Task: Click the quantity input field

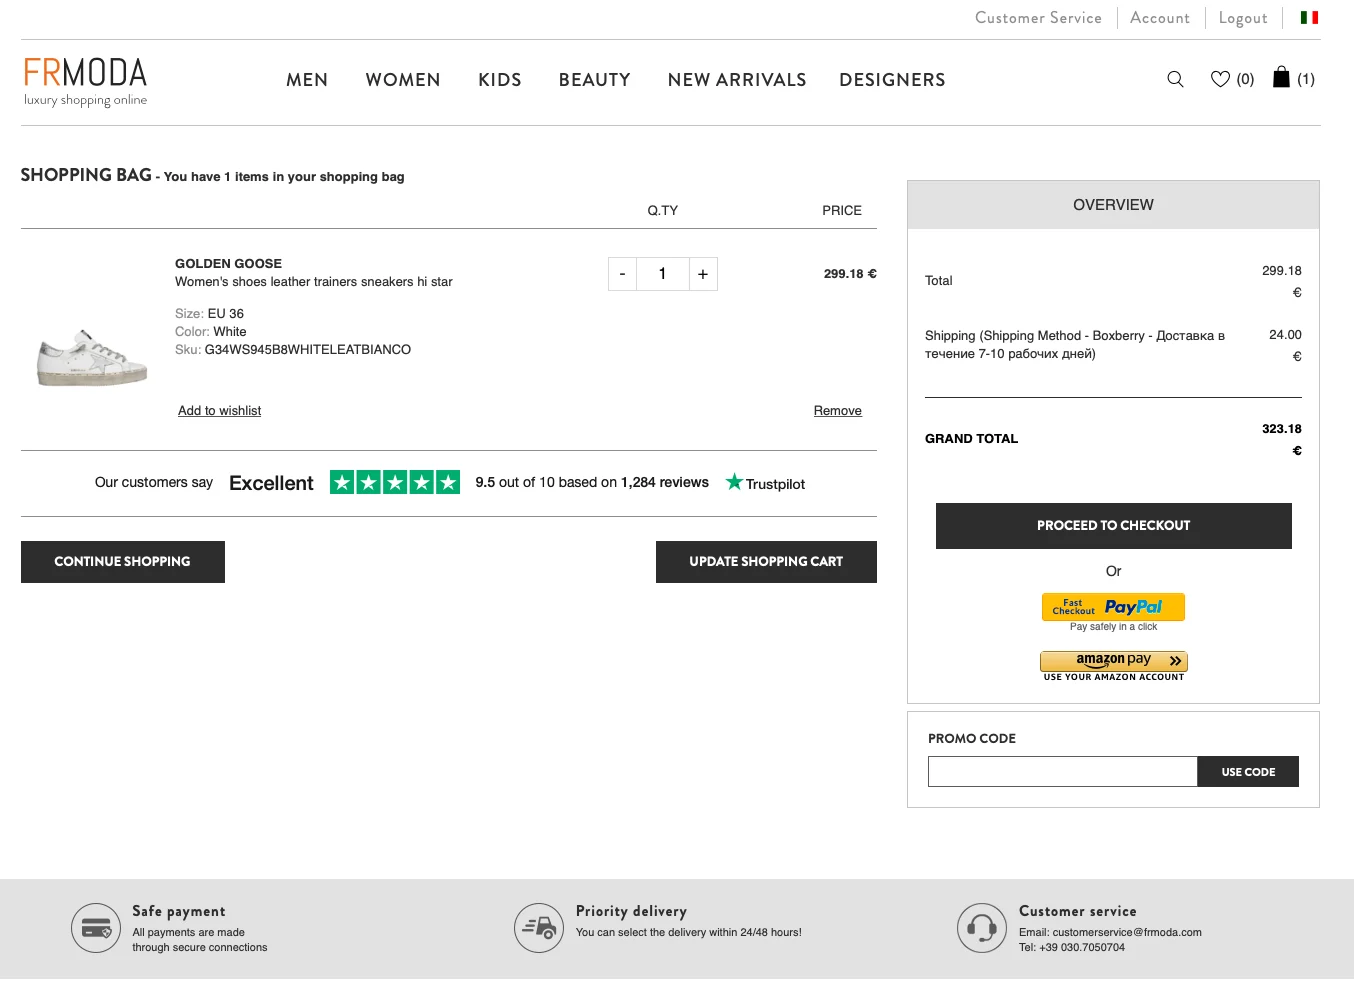Action: pos(662,274)
